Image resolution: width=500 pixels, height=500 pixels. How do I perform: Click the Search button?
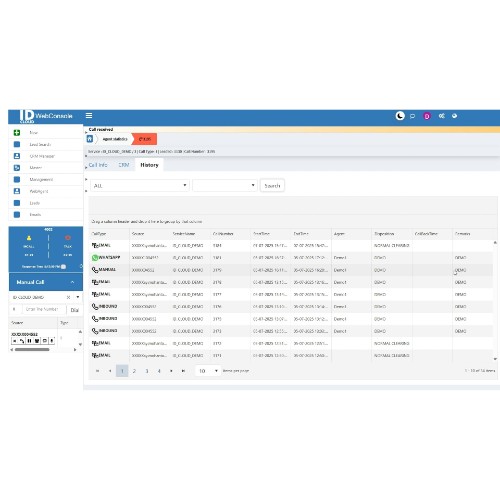click(x=272, y=186)
